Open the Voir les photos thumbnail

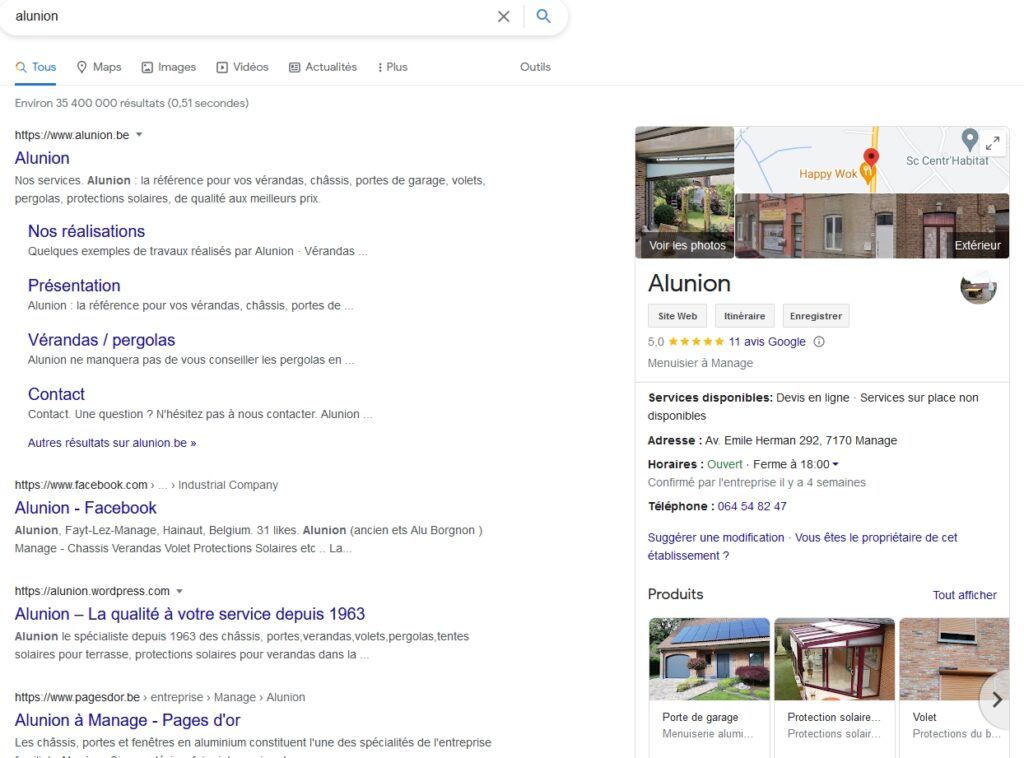pos(684,193)
